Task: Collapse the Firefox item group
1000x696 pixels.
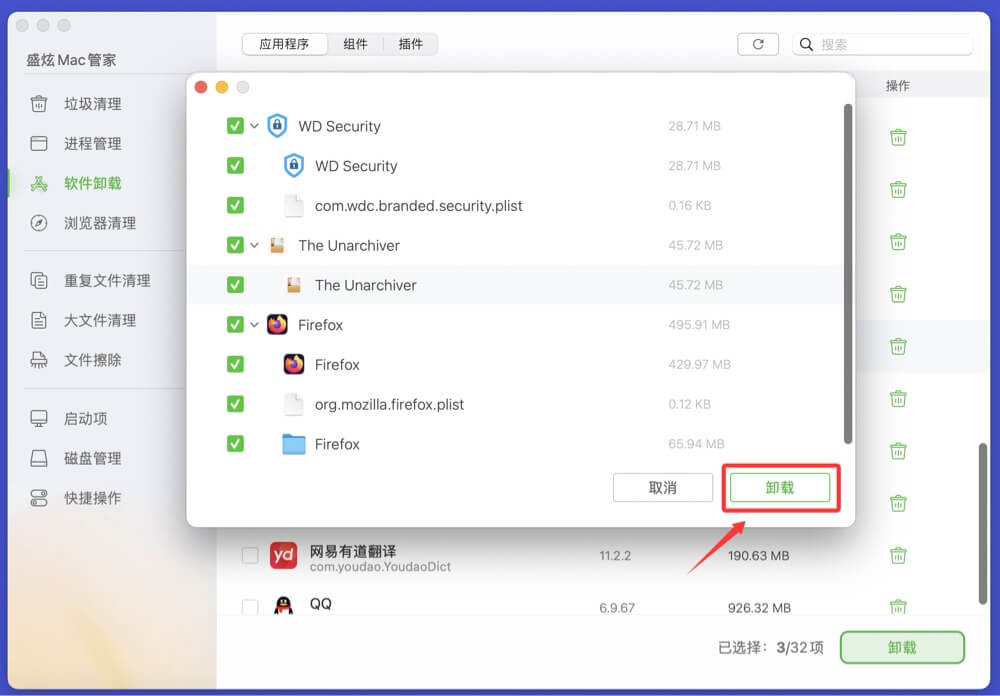Action: click(253, 324)
